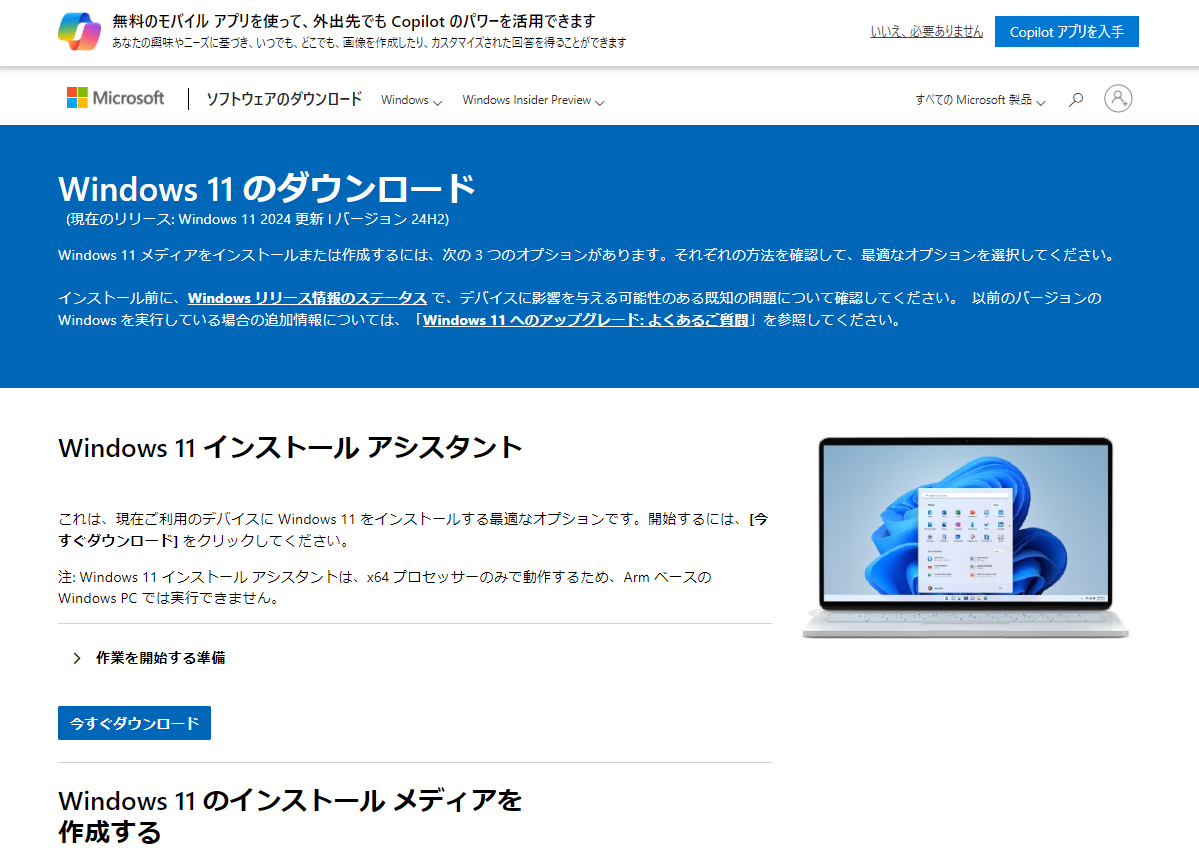Click the ソフトウェアのダウンロード link
The image size is (1199, 852).
(284, 99)
